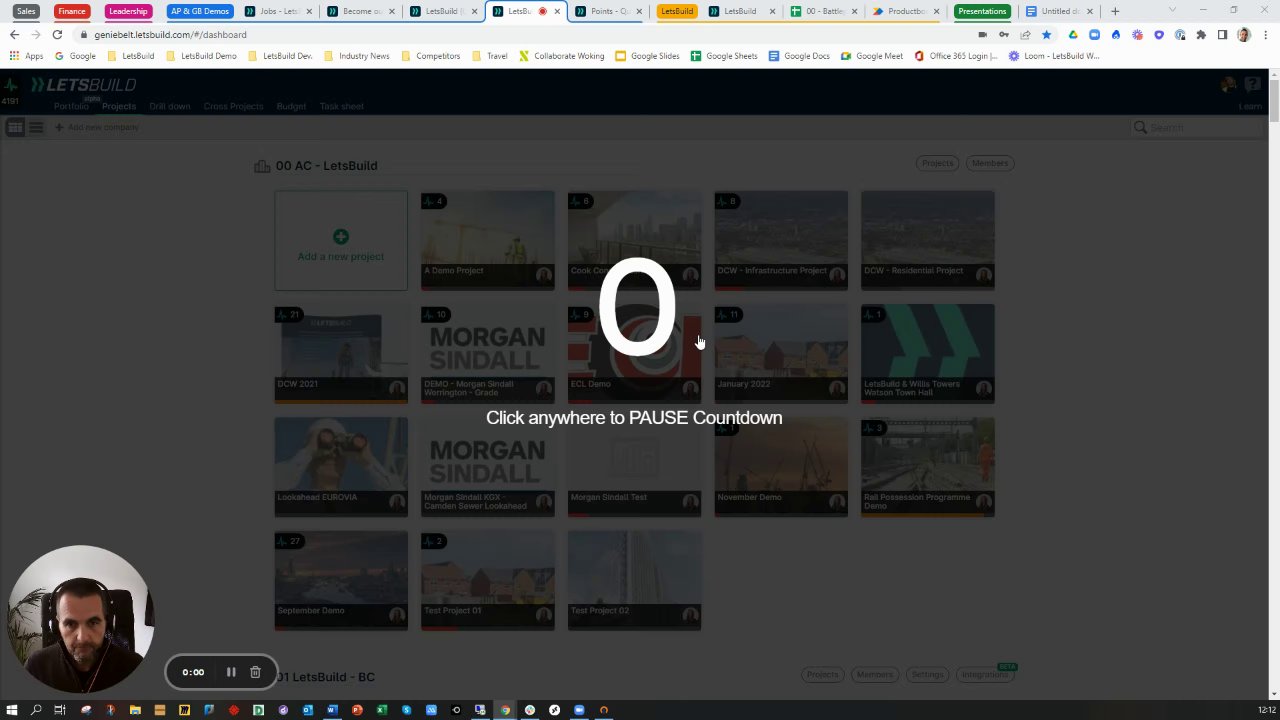Open Windows taskbar search
Image resolution: width=1280 pixels, height=720 pixels.
36,710
